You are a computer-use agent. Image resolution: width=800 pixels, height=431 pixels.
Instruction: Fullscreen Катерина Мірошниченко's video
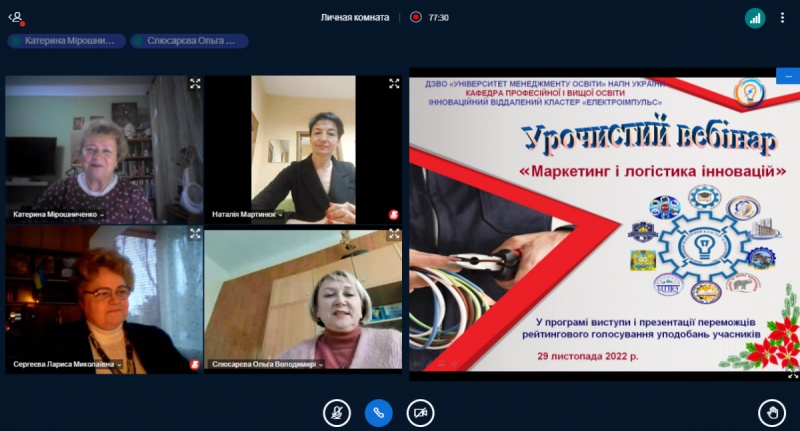tap(195, 84)
